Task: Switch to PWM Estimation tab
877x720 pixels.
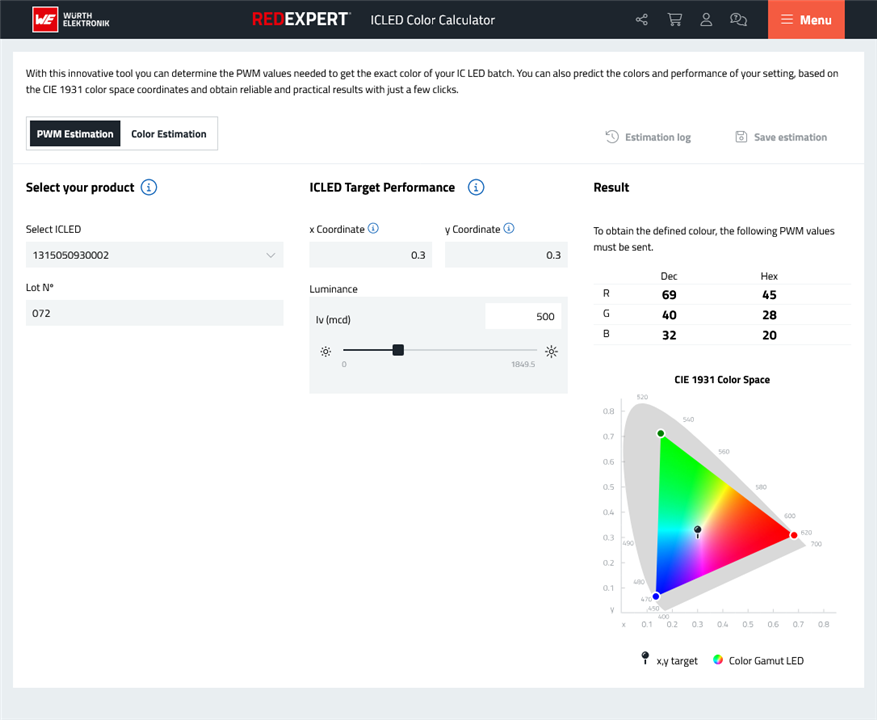Action: pos(75,134)
